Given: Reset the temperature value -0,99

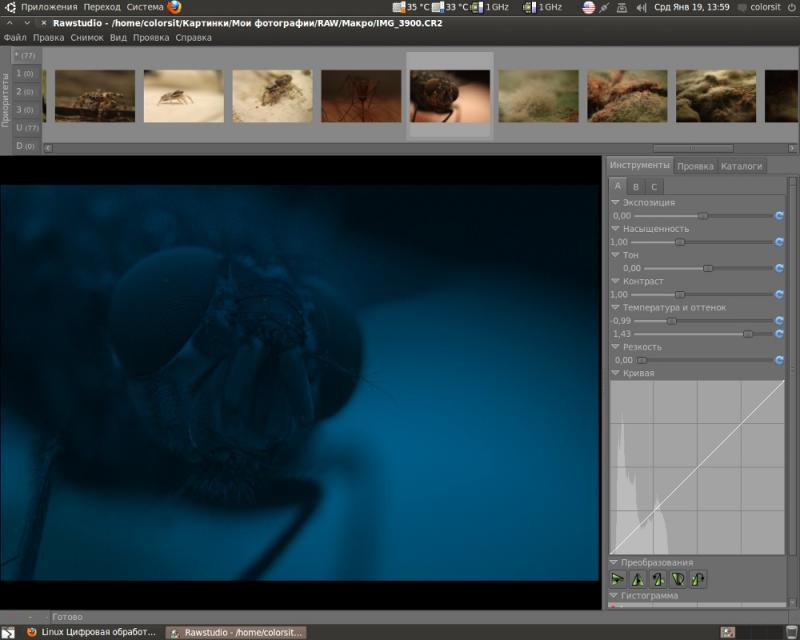Looking at the screenshot, I should (779, 321).
